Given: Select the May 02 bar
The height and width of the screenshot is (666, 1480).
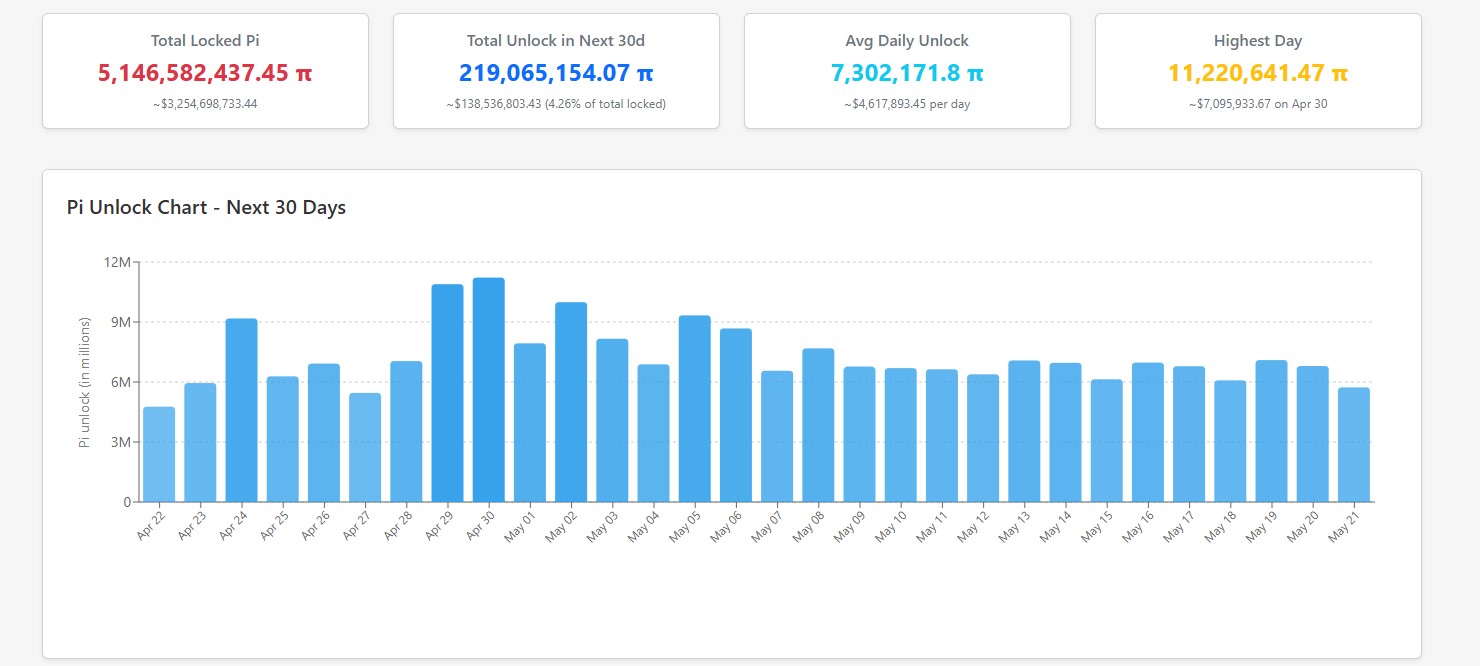Looking at the screenshot, I should coord(571,402).
